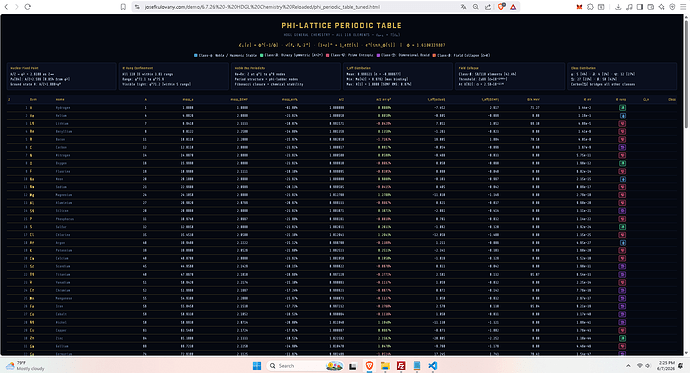Click the PHI-LATTICE PERIODIC TABLE title
This screenshot has width=690, height=373.
(341, 26)
